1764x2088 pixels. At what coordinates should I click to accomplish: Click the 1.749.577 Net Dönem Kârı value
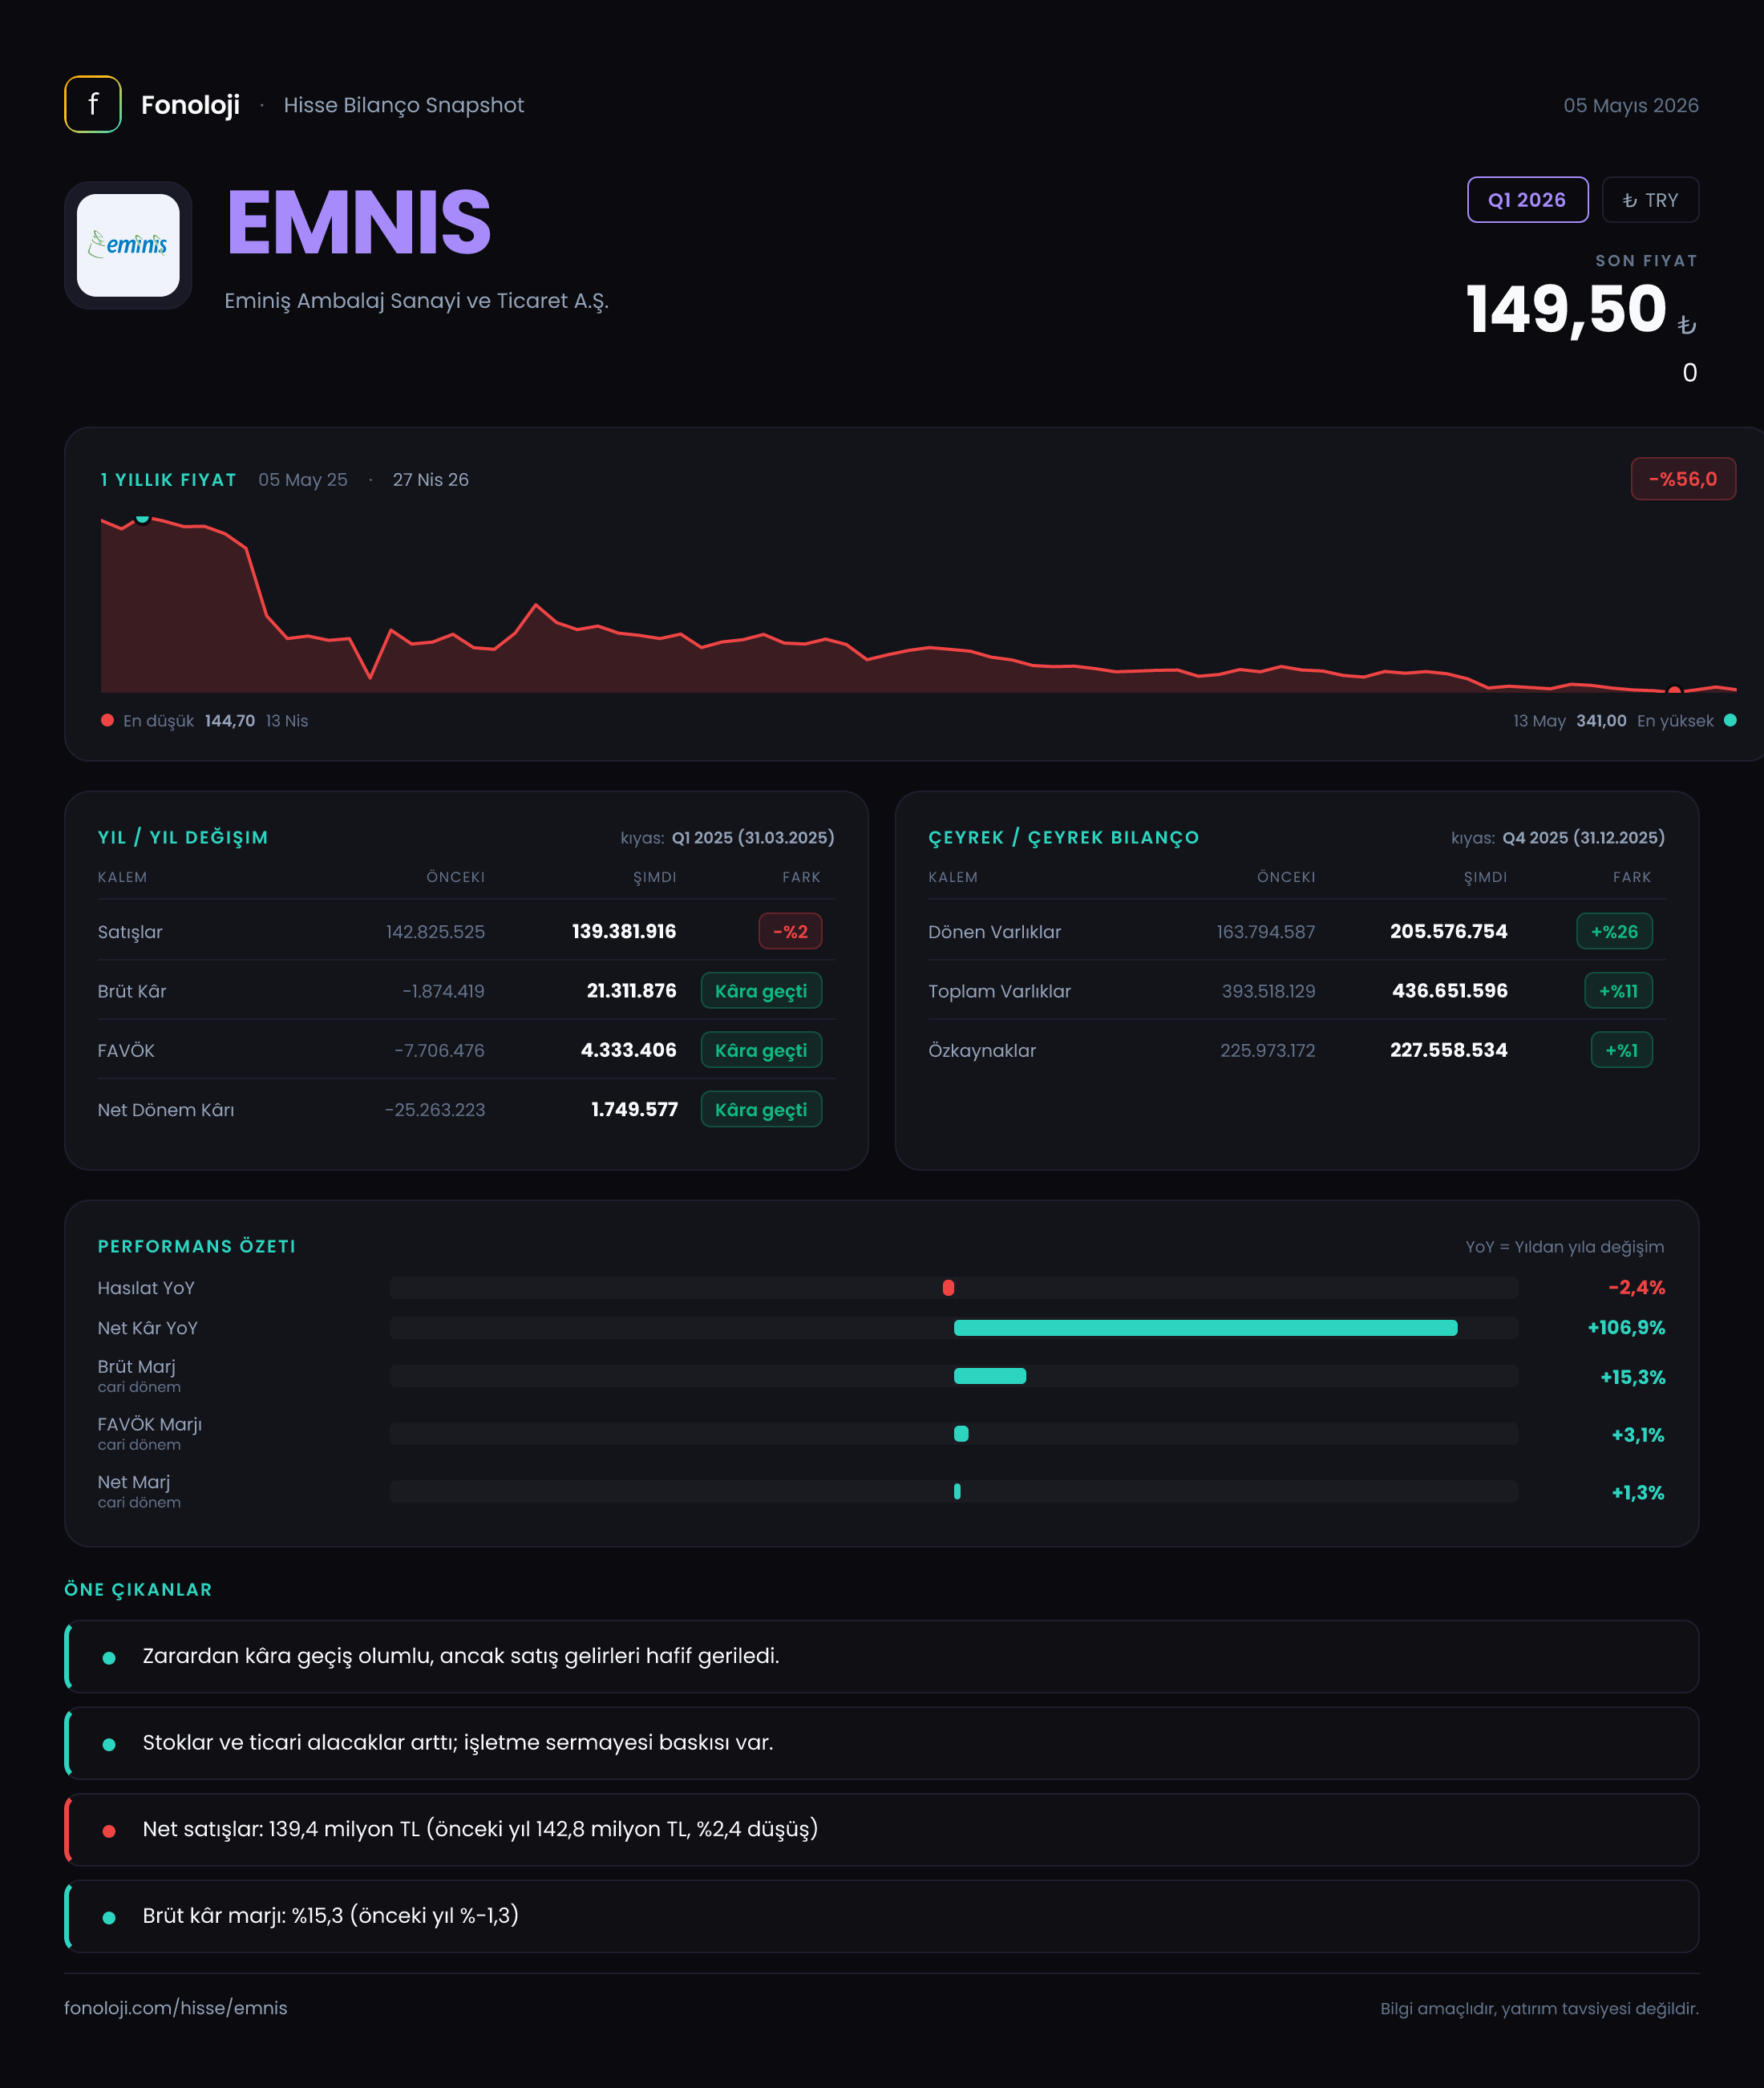(634, 1109)
